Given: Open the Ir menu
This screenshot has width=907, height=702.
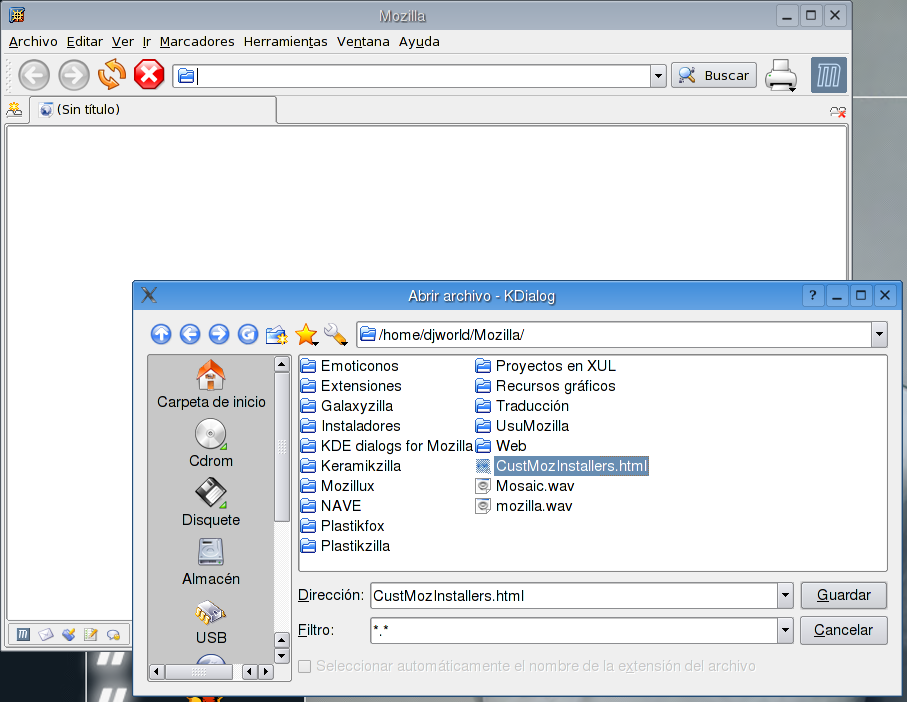Looking at the screenshot, I should pos(147,42).
